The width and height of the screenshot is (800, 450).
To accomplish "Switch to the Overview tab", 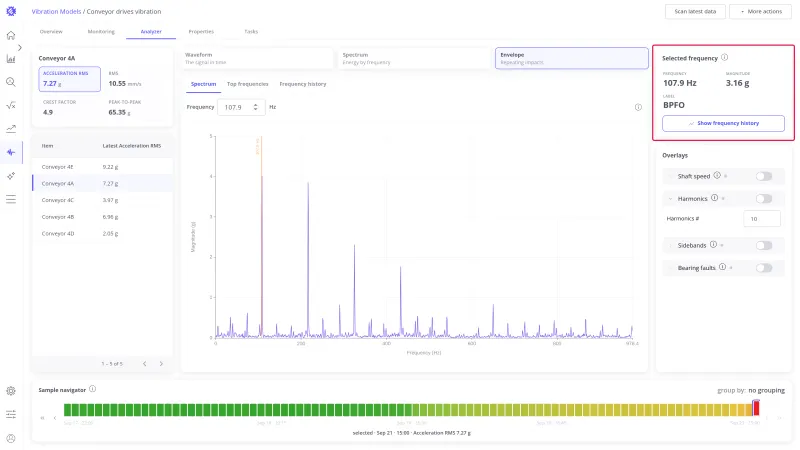I will (51, 32).
